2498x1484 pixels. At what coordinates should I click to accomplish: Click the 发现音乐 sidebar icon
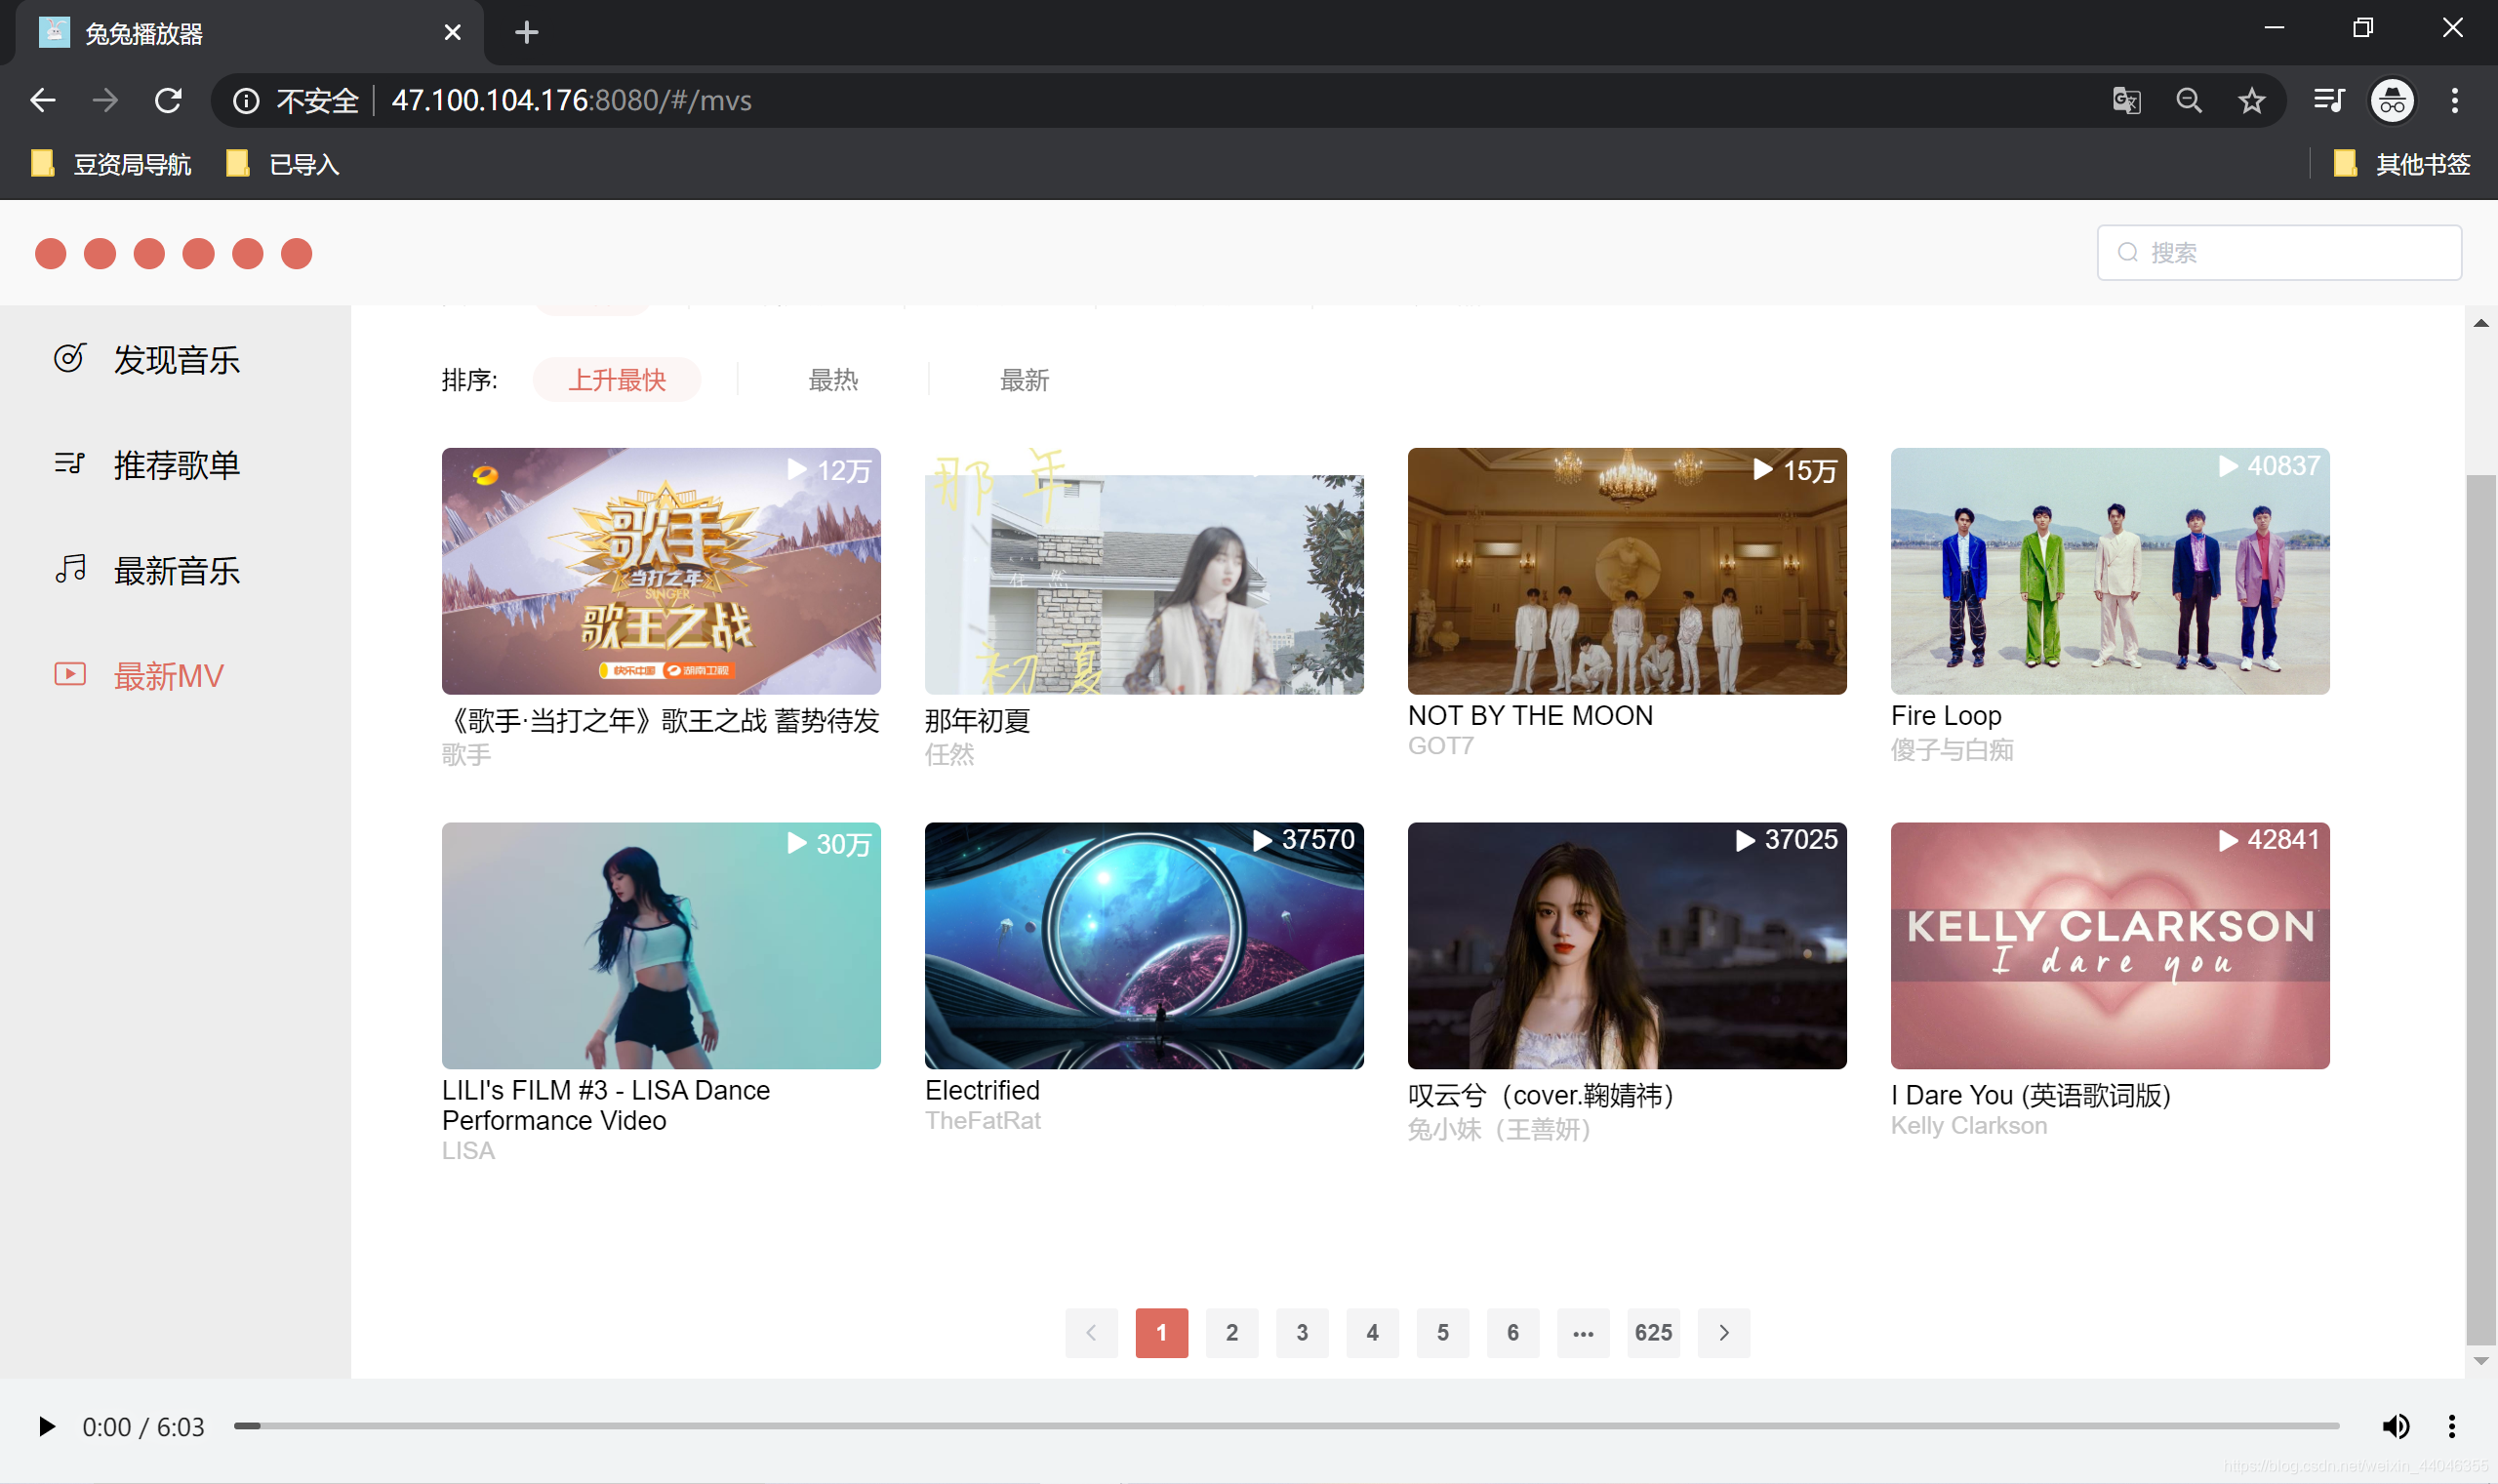point(70,358)
